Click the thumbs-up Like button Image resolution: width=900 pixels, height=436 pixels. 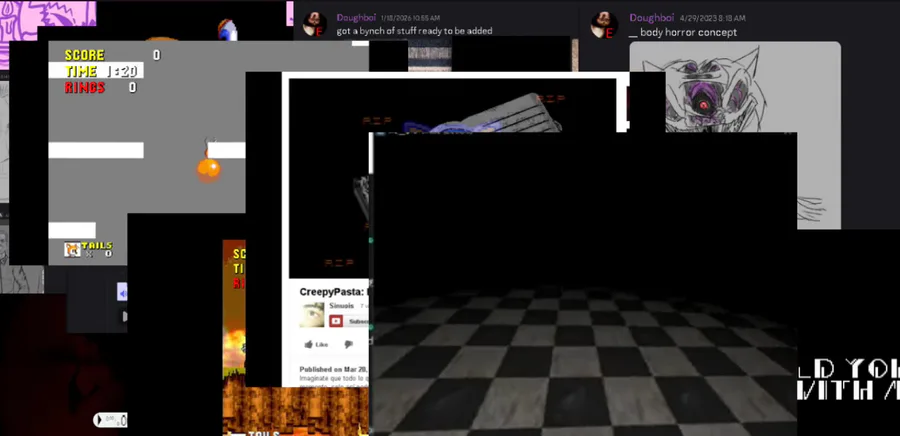pos(316,344)
